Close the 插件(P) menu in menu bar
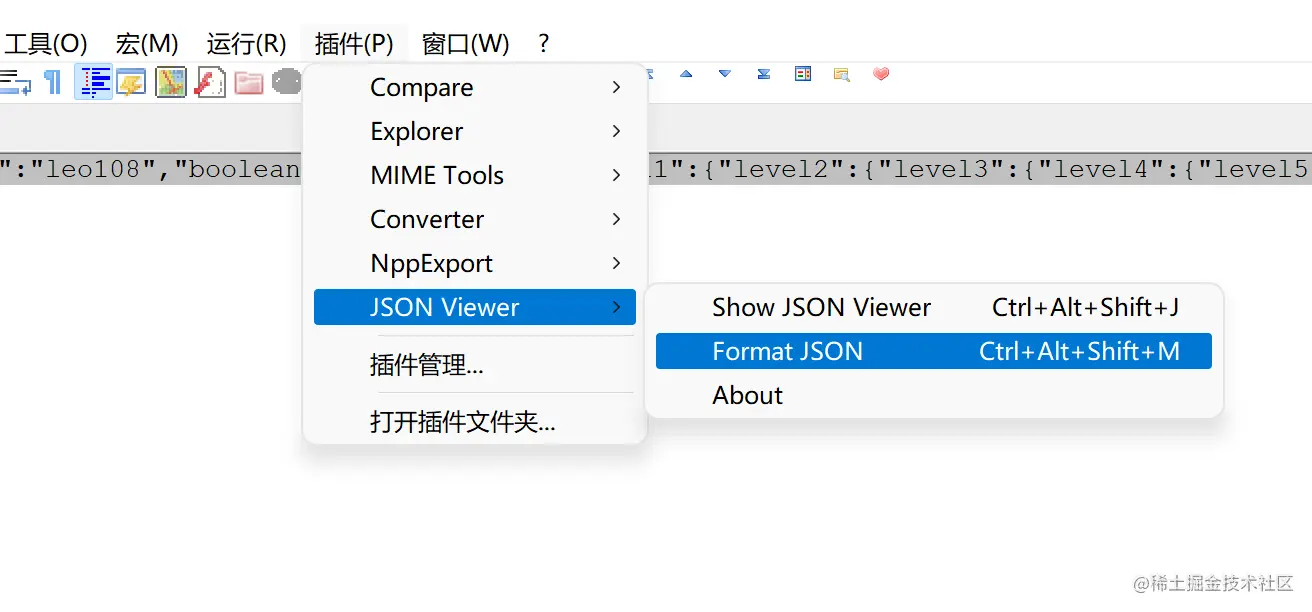 pyautogui.click(x=354, y=43)
